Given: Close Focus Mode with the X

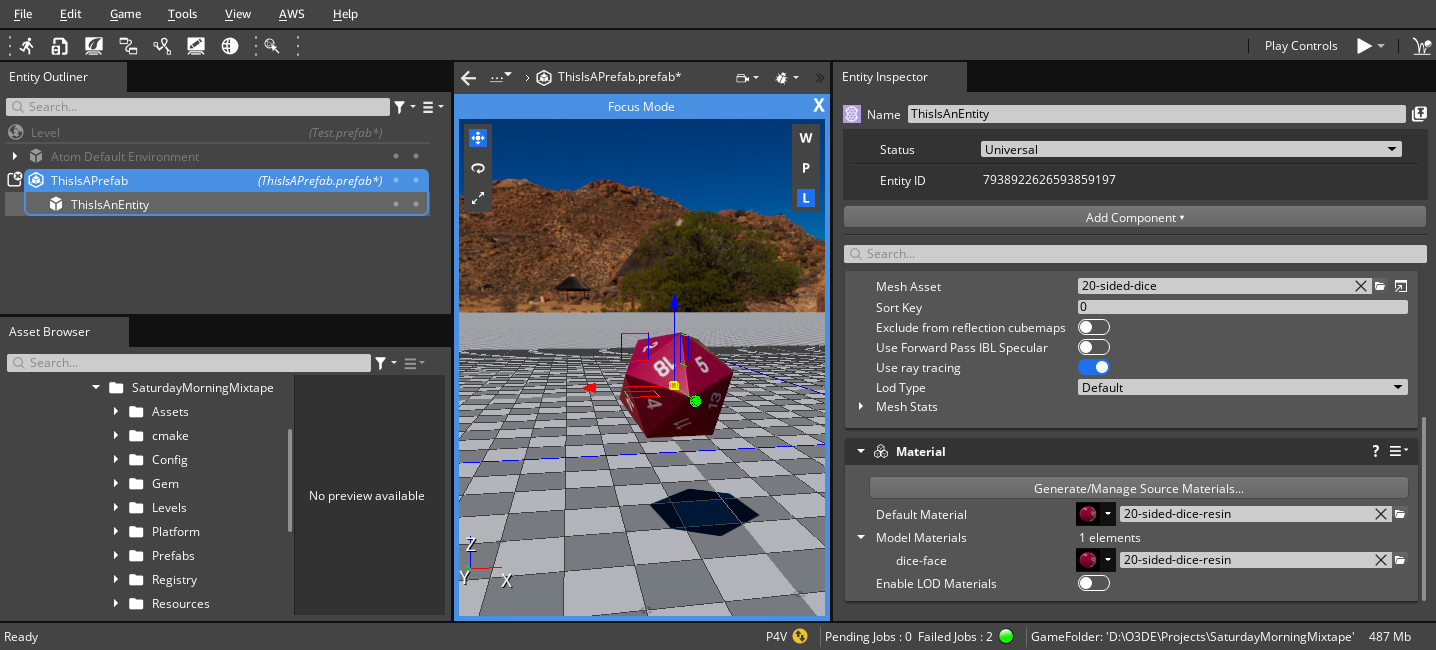Looking at the screenshot, I should click(818, 106).
